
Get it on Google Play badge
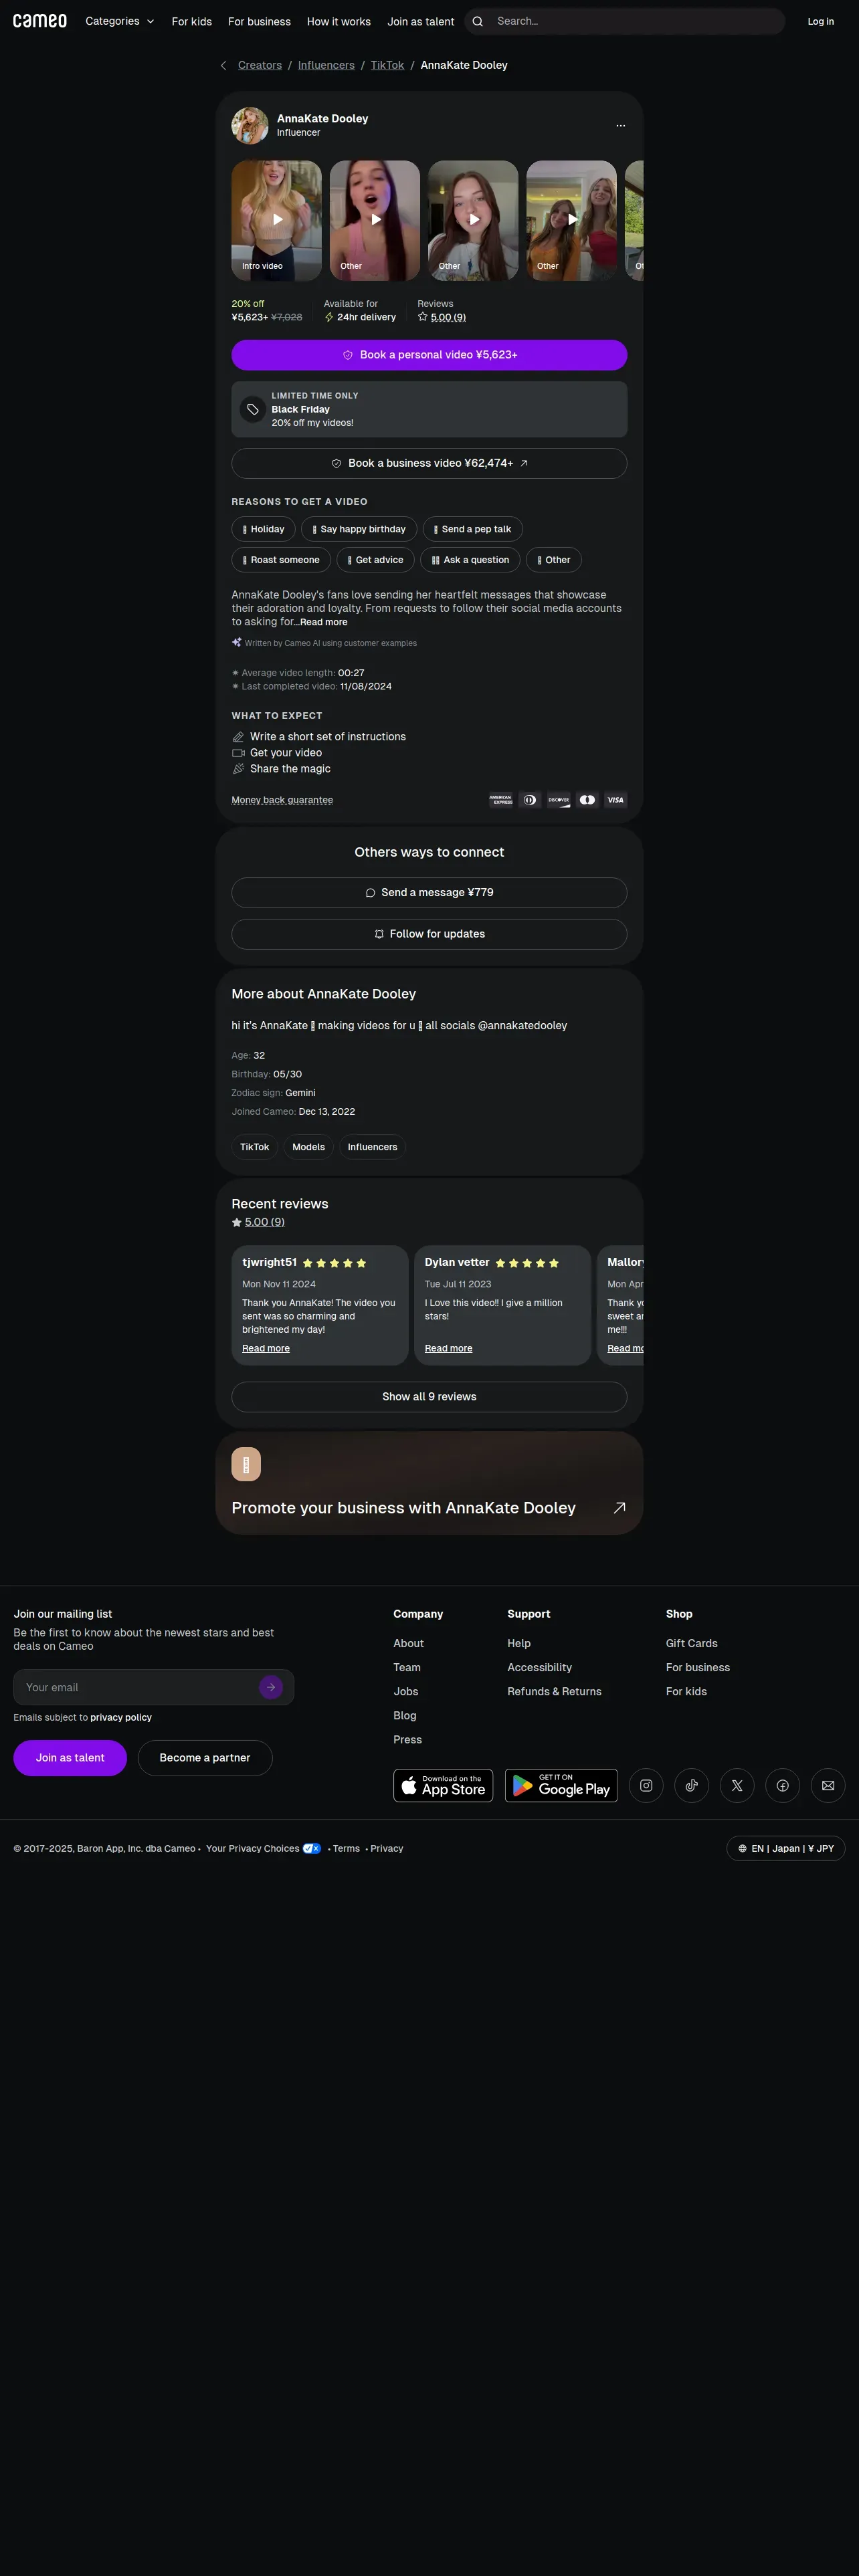(x=561, y=1785)
